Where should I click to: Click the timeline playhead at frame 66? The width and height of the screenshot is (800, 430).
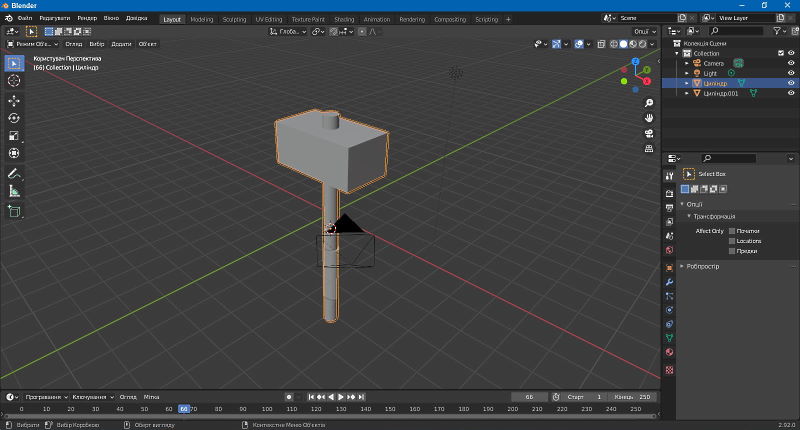[x=184, y=409]
